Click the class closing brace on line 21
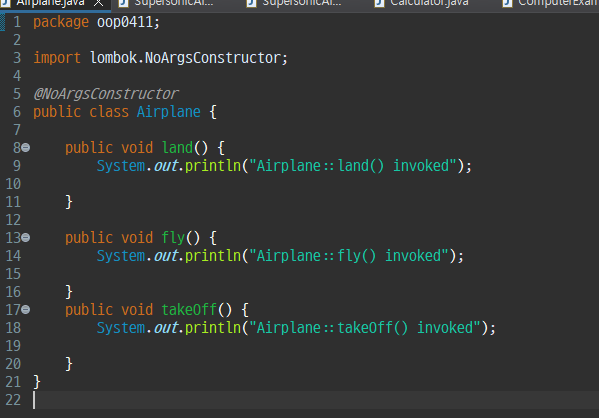Image resolution: width=599 pixels, height=418 pixels. tap(37, 382)
